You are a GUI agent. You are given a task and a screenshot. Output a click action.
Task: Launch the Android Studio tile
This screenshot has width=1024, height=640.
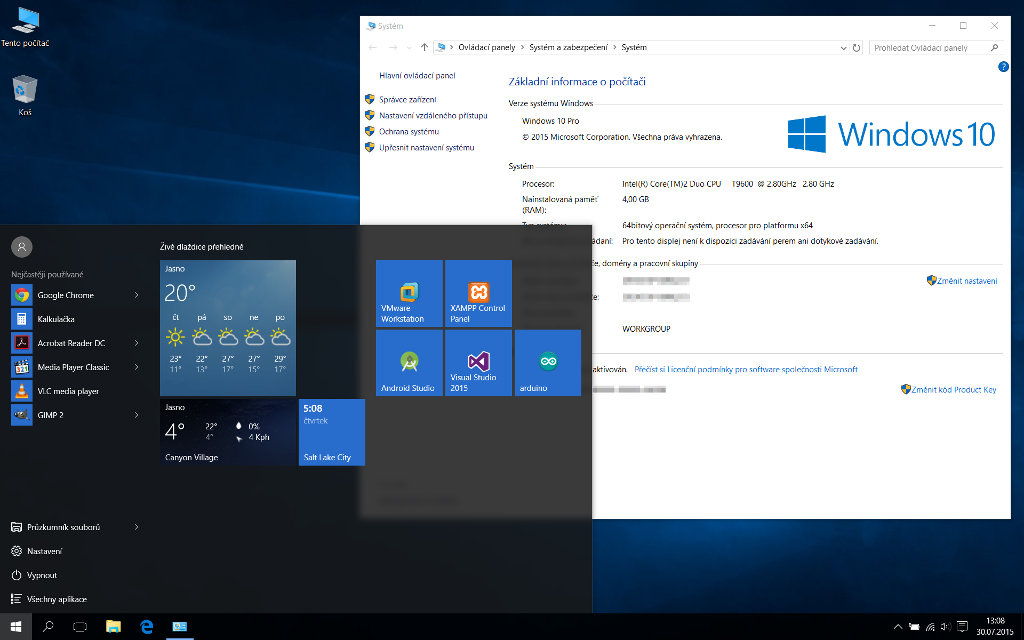(409, 362)
